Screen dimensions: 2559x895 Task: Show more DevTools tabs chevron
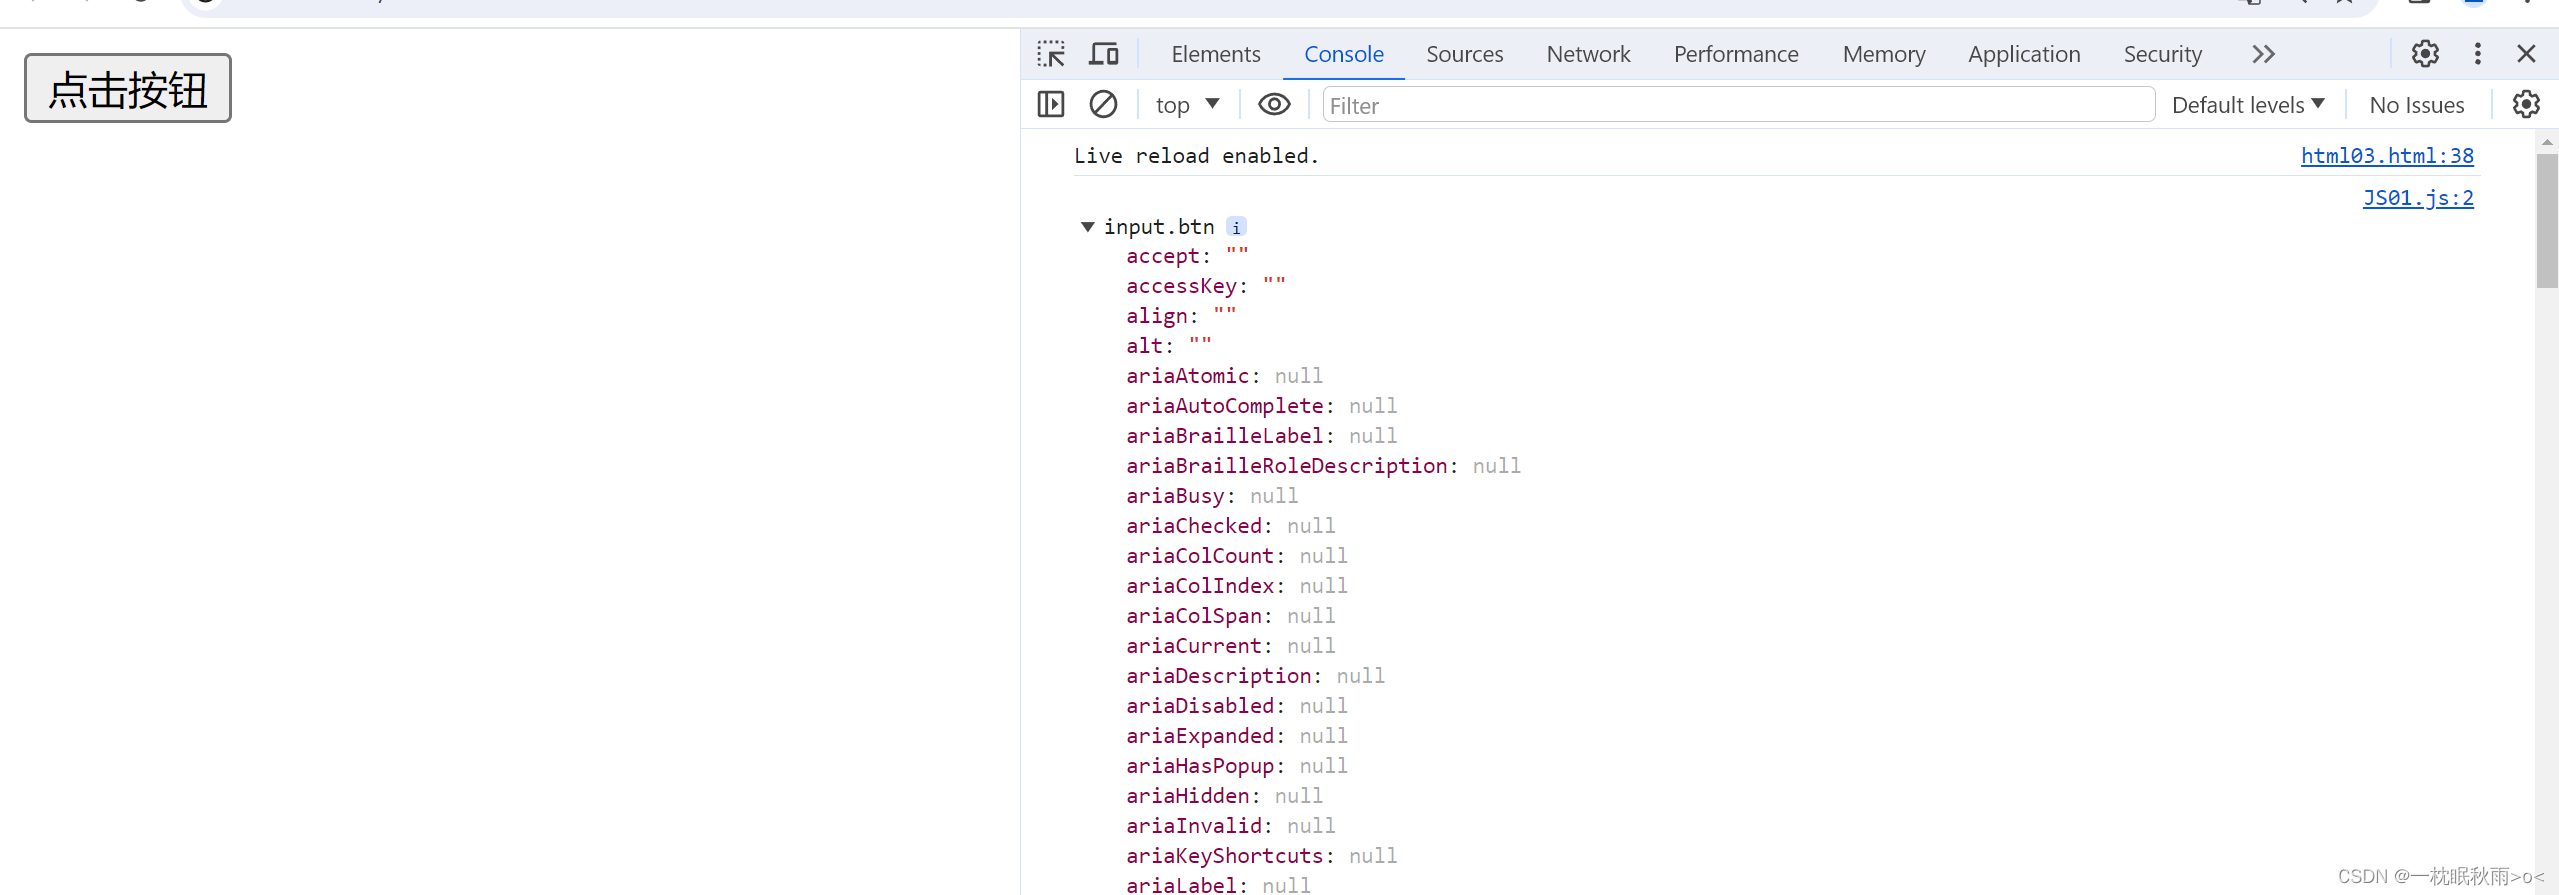pos(2263,54)
